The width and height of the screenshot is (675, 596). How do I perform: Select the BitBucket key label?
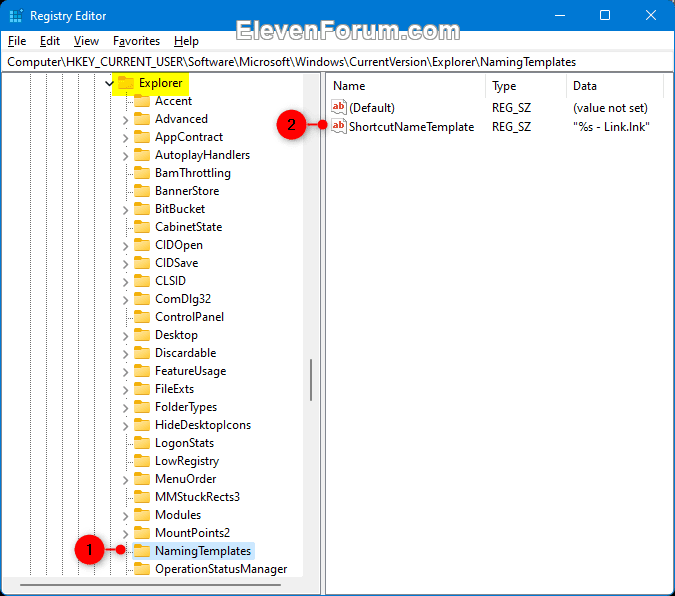pos(180,209)
